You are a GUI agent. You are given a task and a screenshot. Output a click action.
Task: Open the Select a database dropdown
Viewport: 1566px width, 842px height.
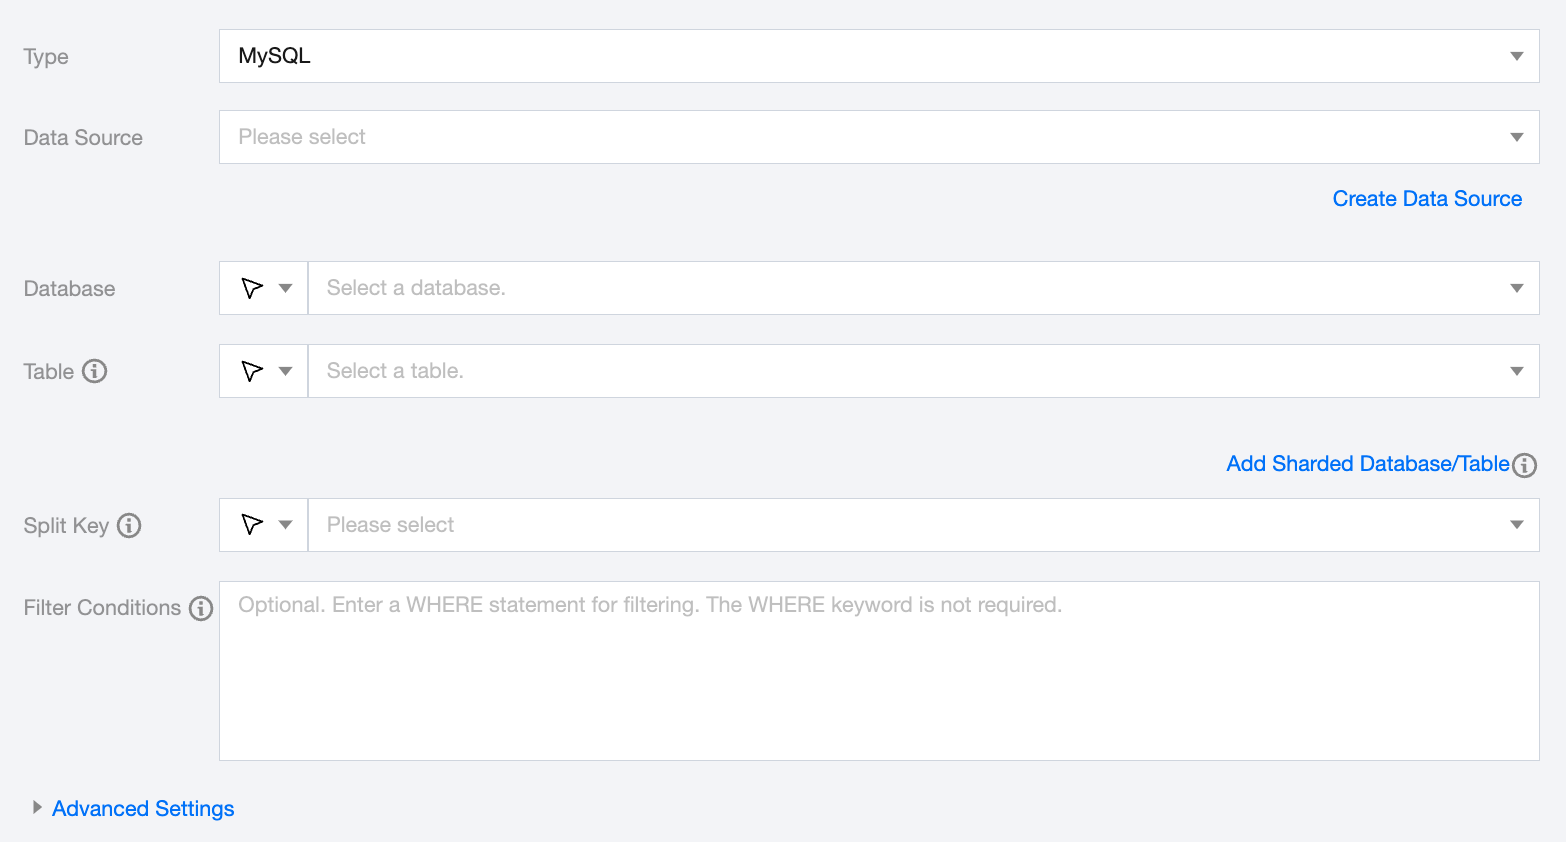[x=922, y=288]
